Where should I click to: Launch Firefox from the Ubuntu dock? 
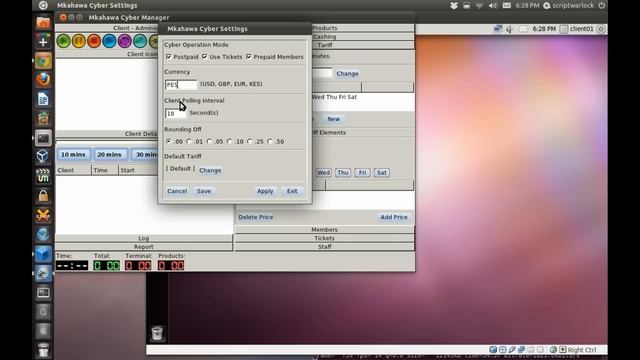click(43, 80)
